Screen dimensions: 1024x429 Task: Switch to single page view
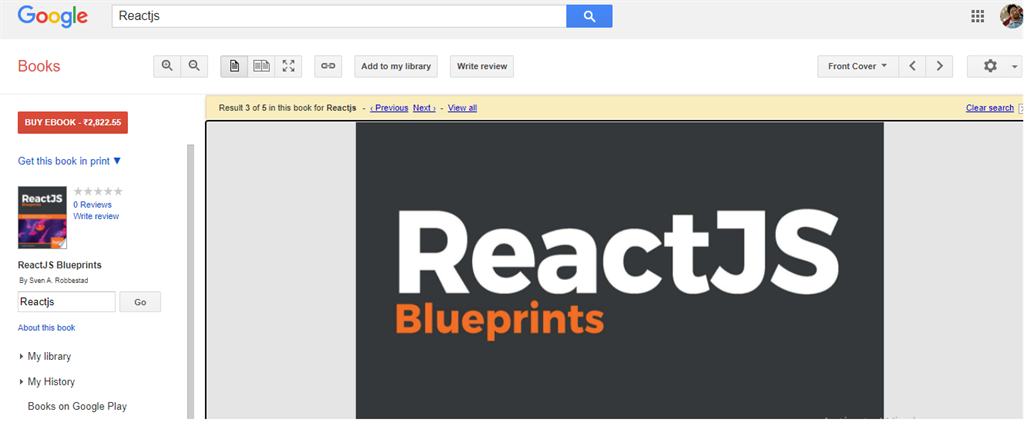pyautogui.click(x=234, y=66)
